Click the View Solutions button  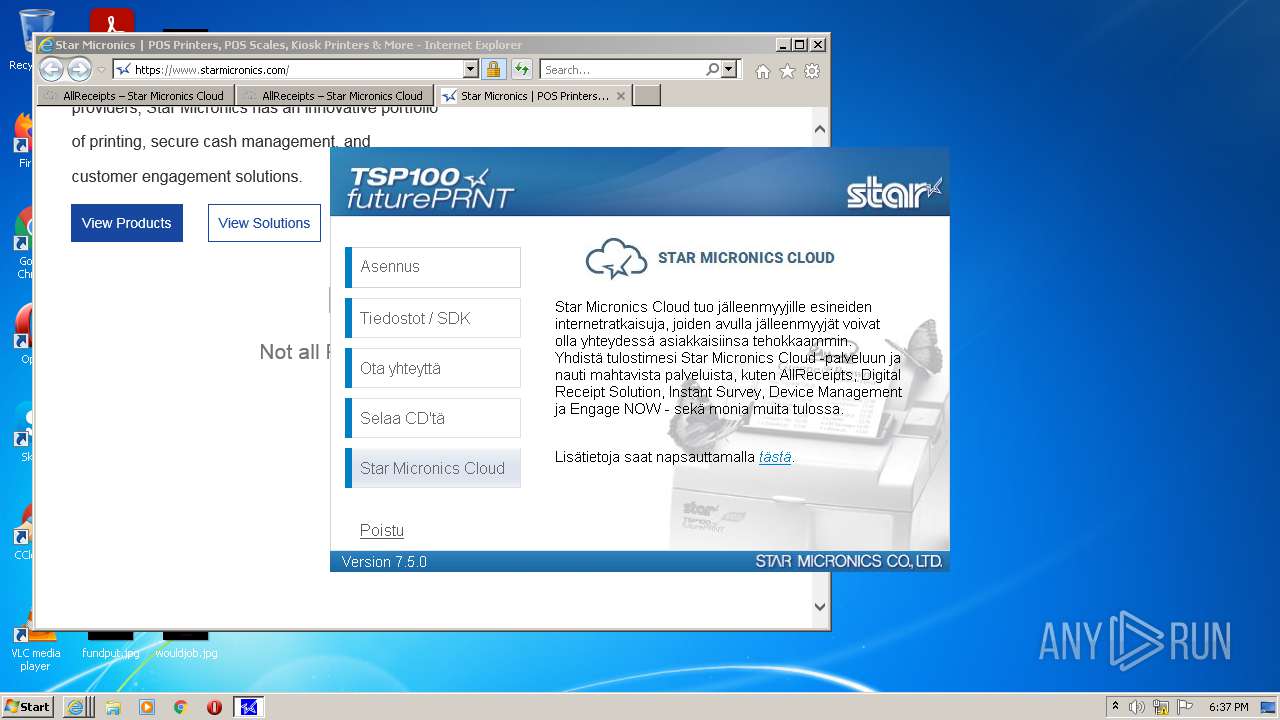pyautogui.click(x=264, y=223)
